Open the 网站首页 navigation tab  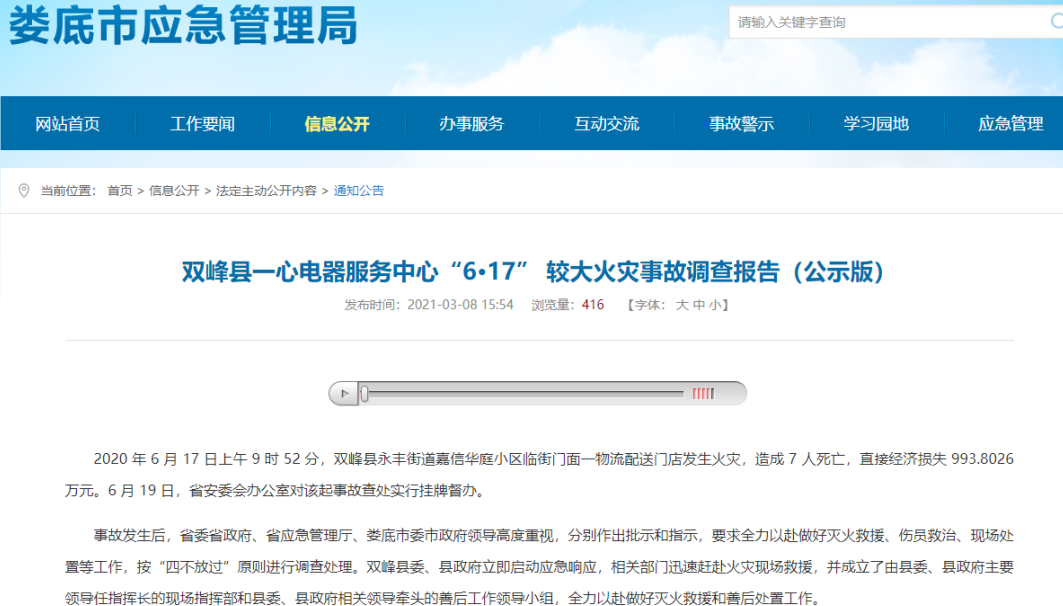[68, 124]
